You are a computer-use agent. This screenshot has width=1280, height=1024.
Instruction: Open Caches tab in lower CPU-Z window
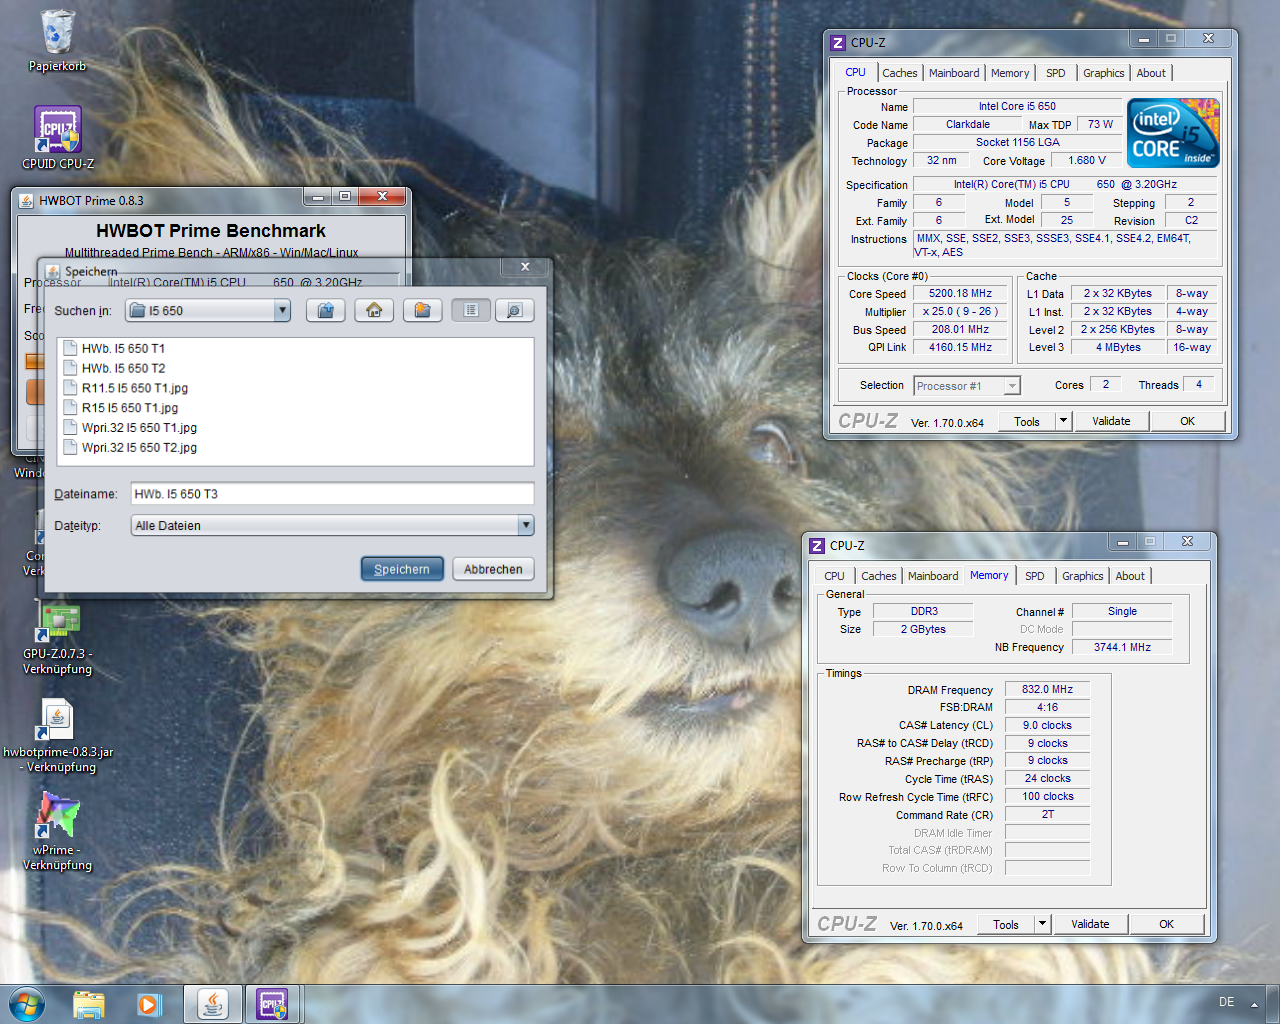pos(879,576)
